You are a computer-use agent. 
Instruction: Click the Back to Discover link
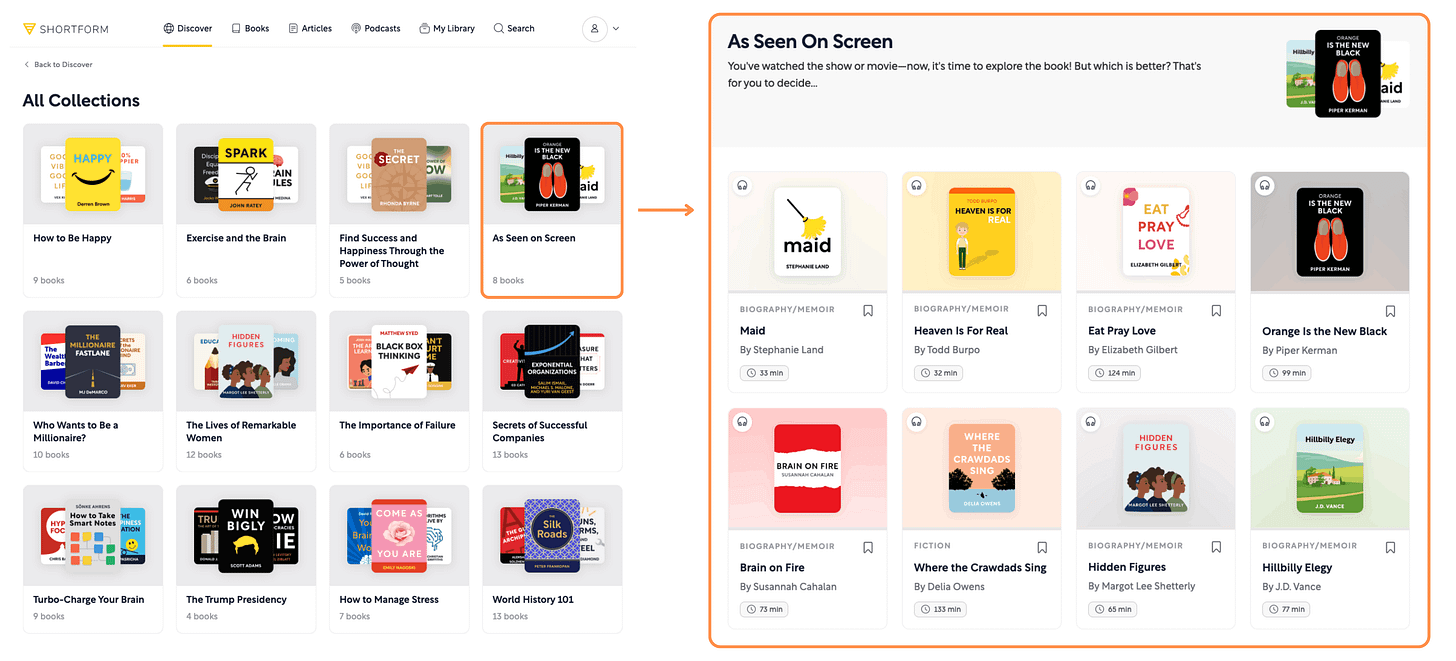coord(58,64)
